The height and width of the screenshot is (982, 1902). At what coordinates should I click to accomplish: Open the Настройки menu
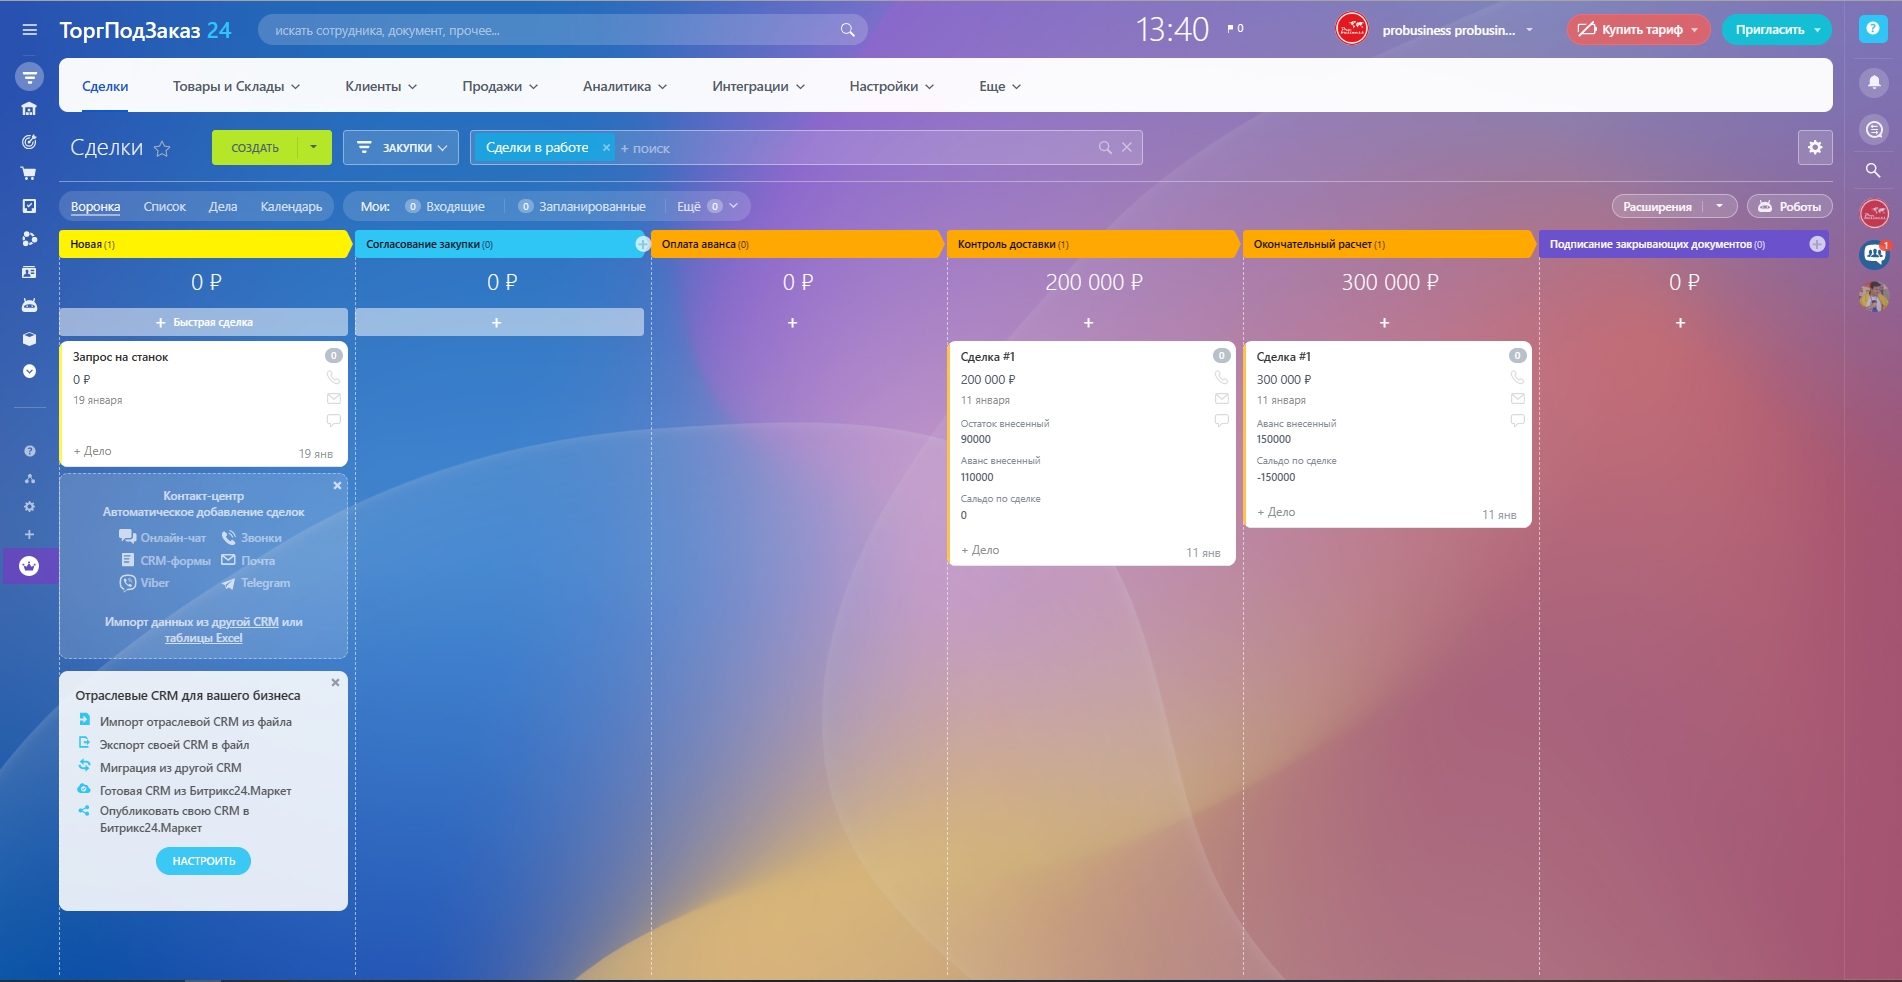click(891, 87)
